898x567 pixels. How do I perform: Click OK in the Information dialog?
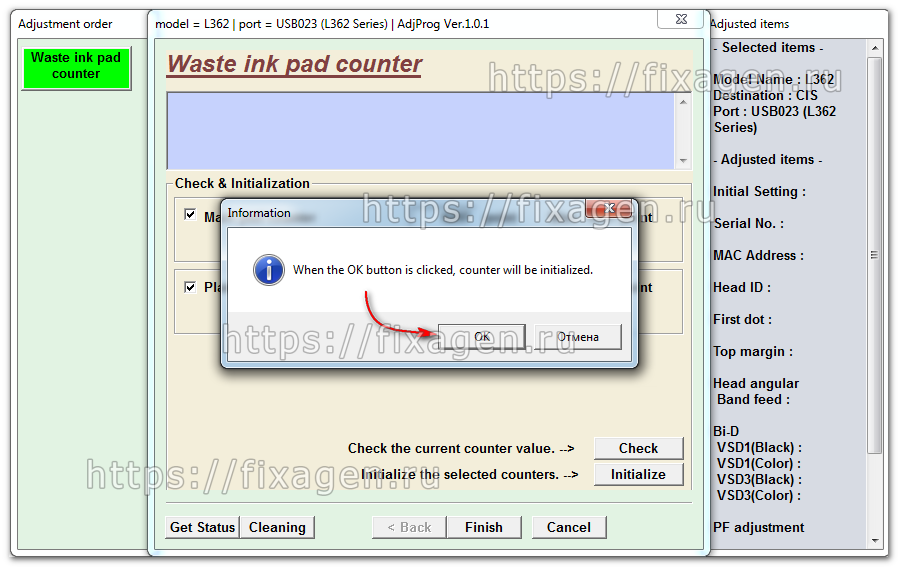coord(482,337)
